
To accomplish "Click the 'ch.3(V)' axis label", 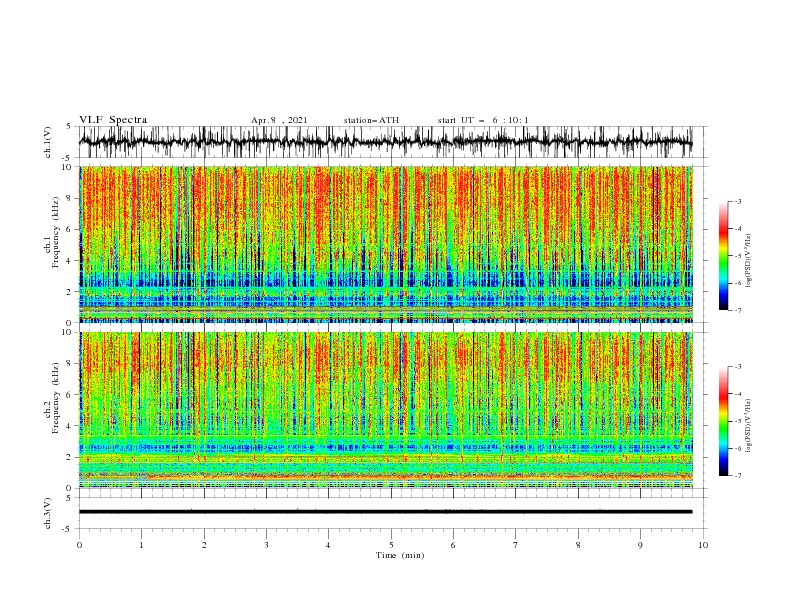I will (48, 513).
